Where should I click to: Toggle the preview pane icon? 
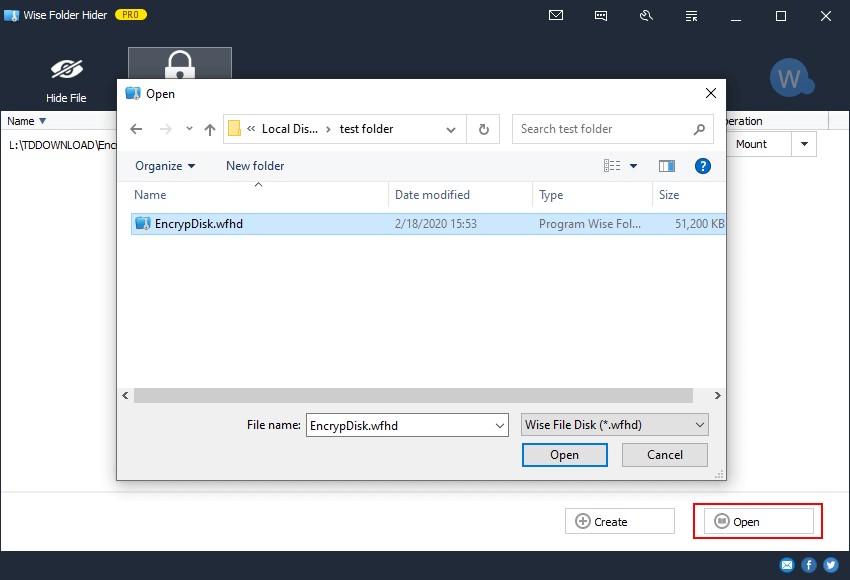click(x=667, y=166)
